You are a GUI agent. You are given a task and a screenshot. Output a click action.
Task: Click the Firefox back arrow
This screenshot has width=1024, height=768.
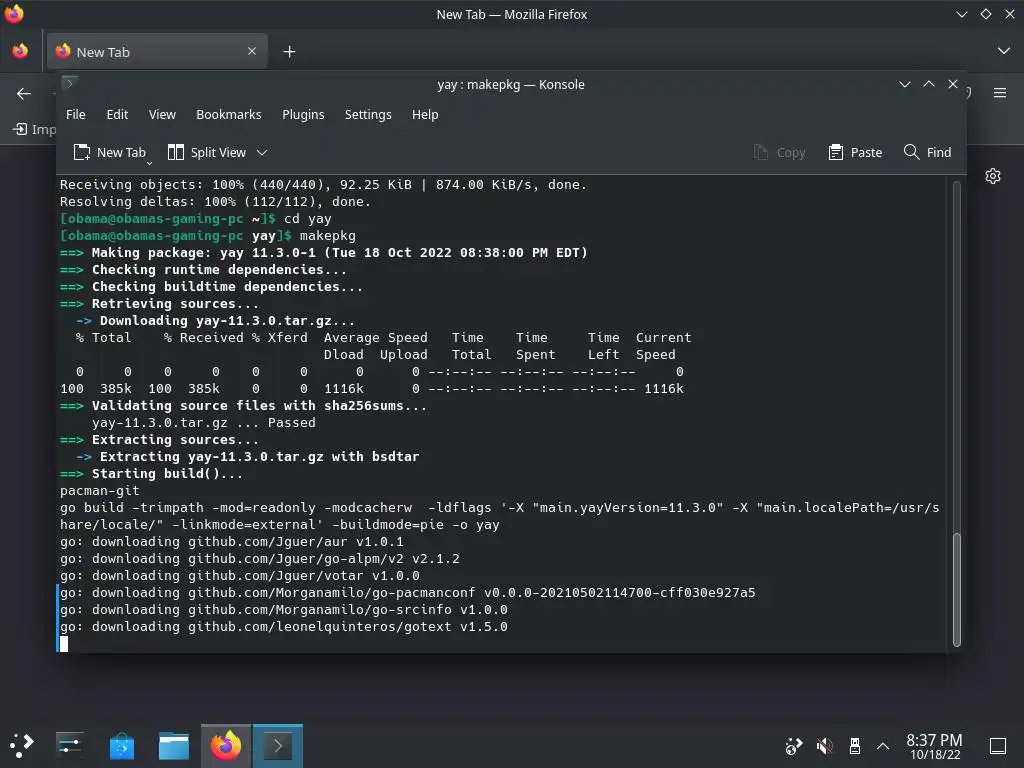pos(24,94)
